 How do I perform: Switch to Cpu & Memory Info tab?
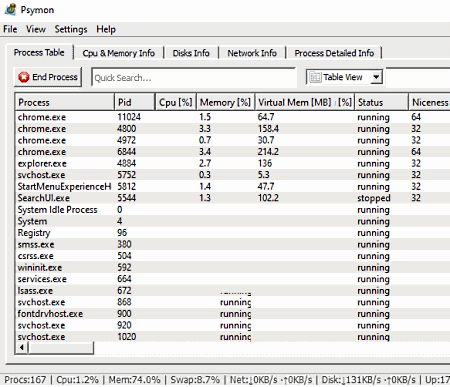pyautogui.click(x=119, y=53)
